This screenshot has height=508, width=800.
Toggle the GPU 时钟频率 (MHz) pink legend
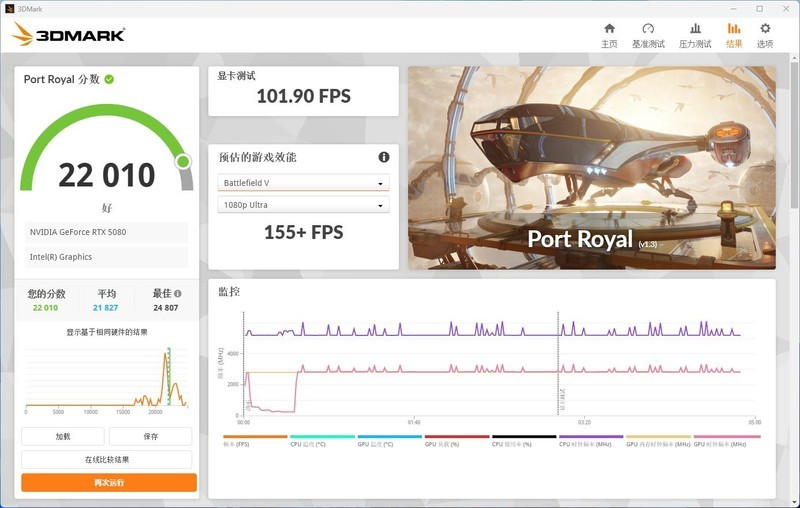click(x=727, y=441)
